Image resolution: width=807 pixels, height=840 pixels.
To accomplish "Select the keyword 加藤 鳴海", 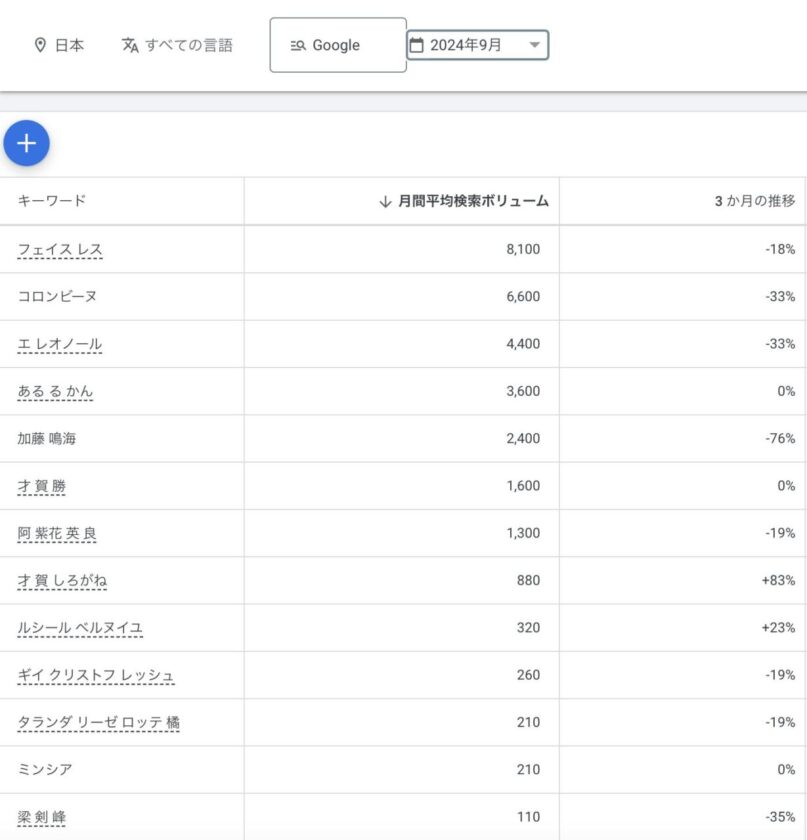I will 47,438.
